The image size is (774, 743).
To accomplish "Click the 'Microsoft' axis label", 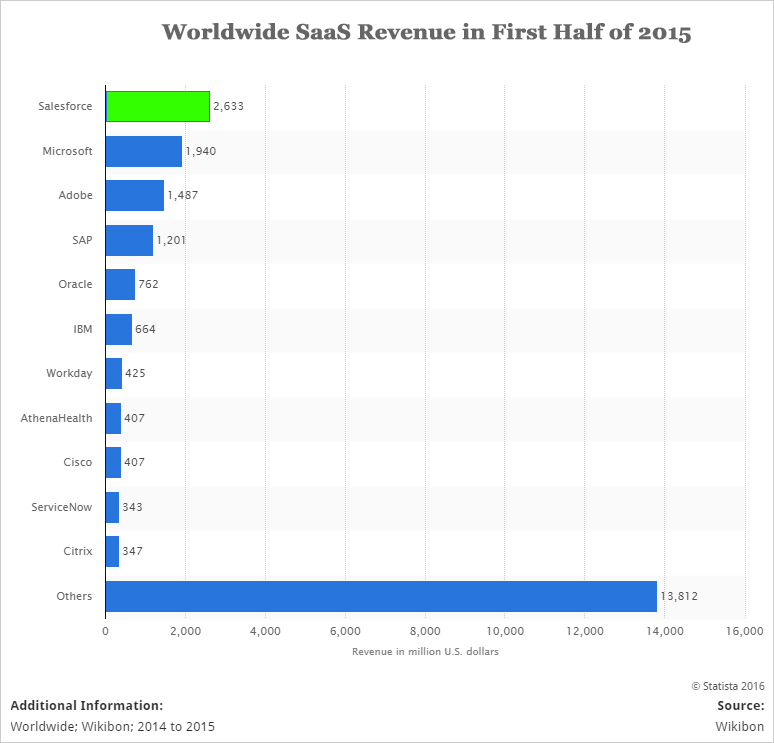I will pyautogui.click(x=67, y=151).
